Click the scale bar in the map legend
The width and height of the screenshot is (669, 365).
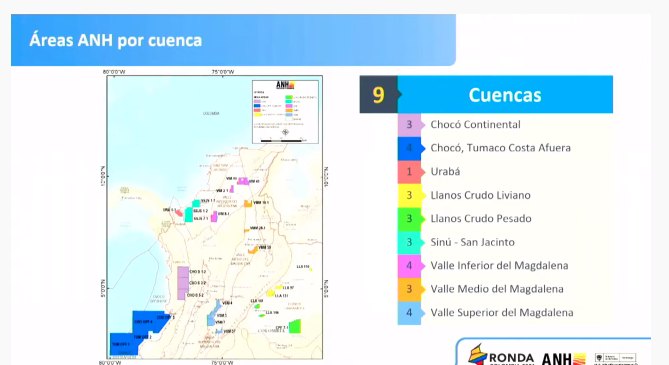tap(281, 140)
